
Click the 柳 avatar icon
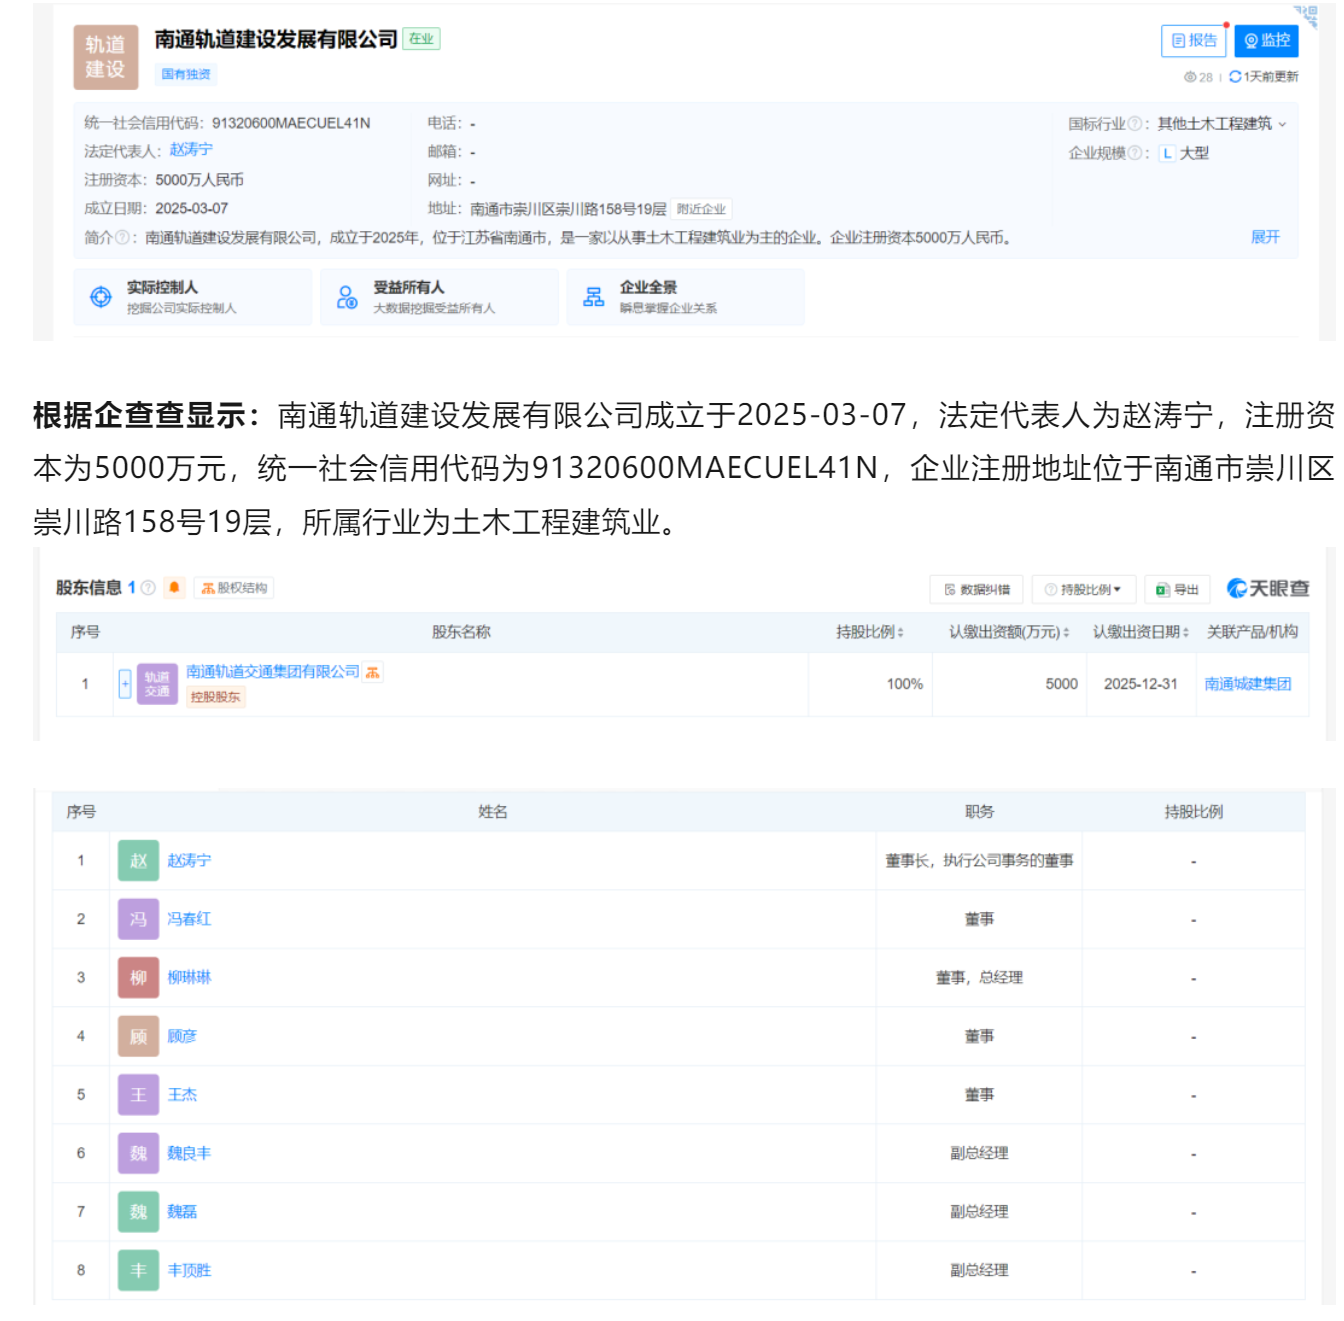pos(138,977)
